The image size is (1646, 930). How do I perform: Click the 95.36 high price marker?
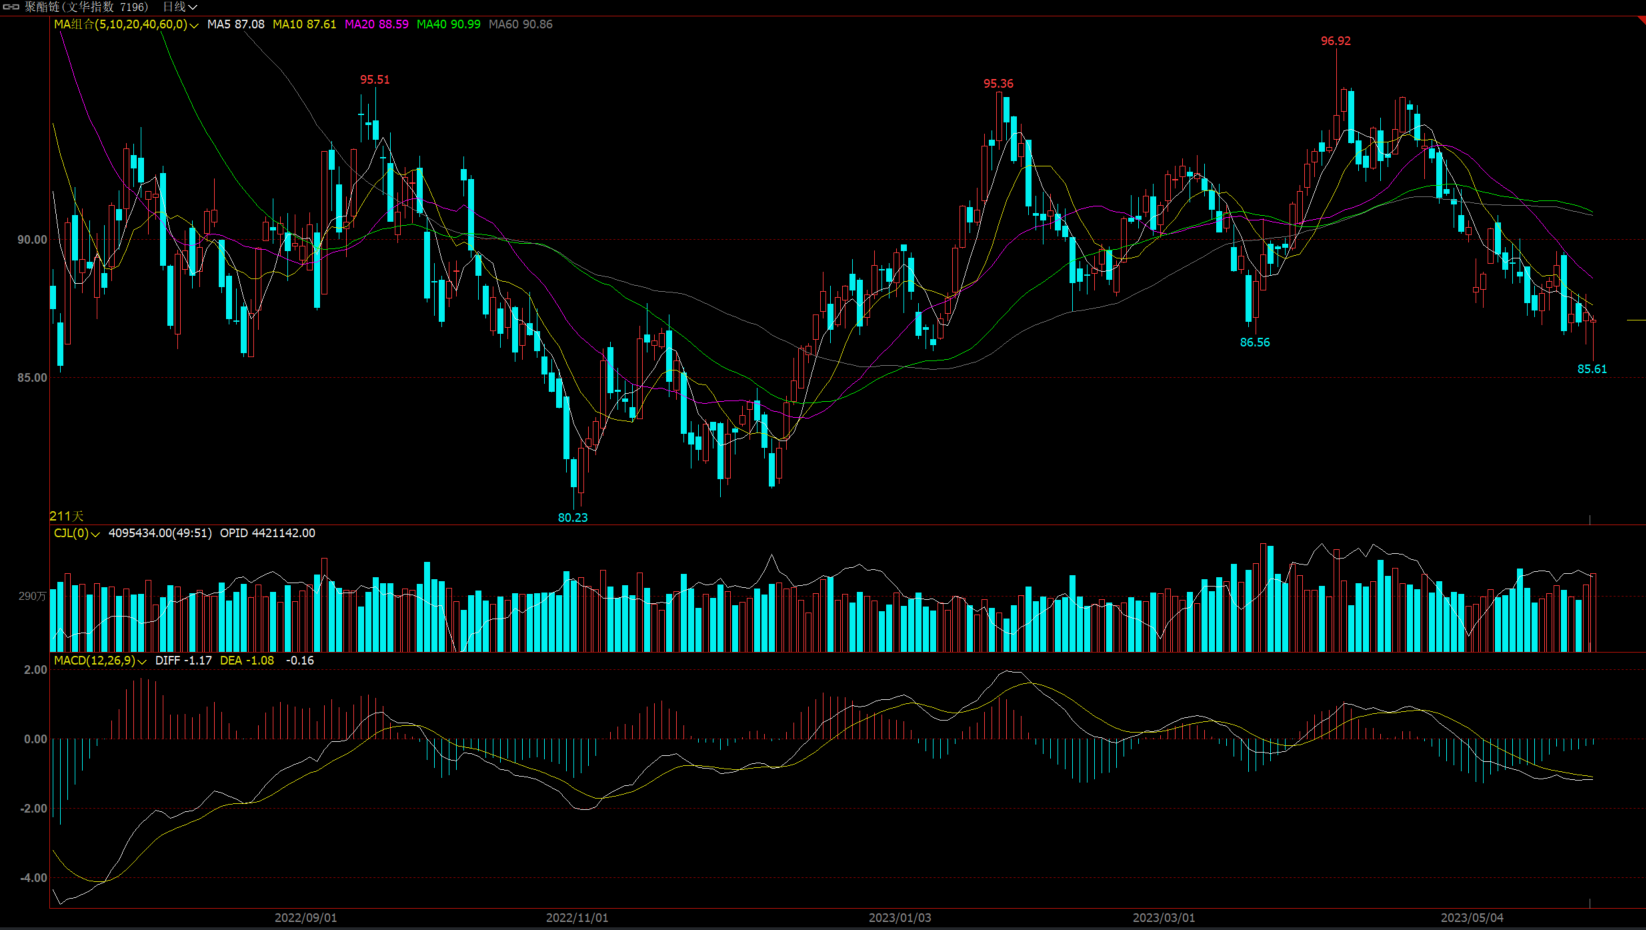tap(998, 84)
